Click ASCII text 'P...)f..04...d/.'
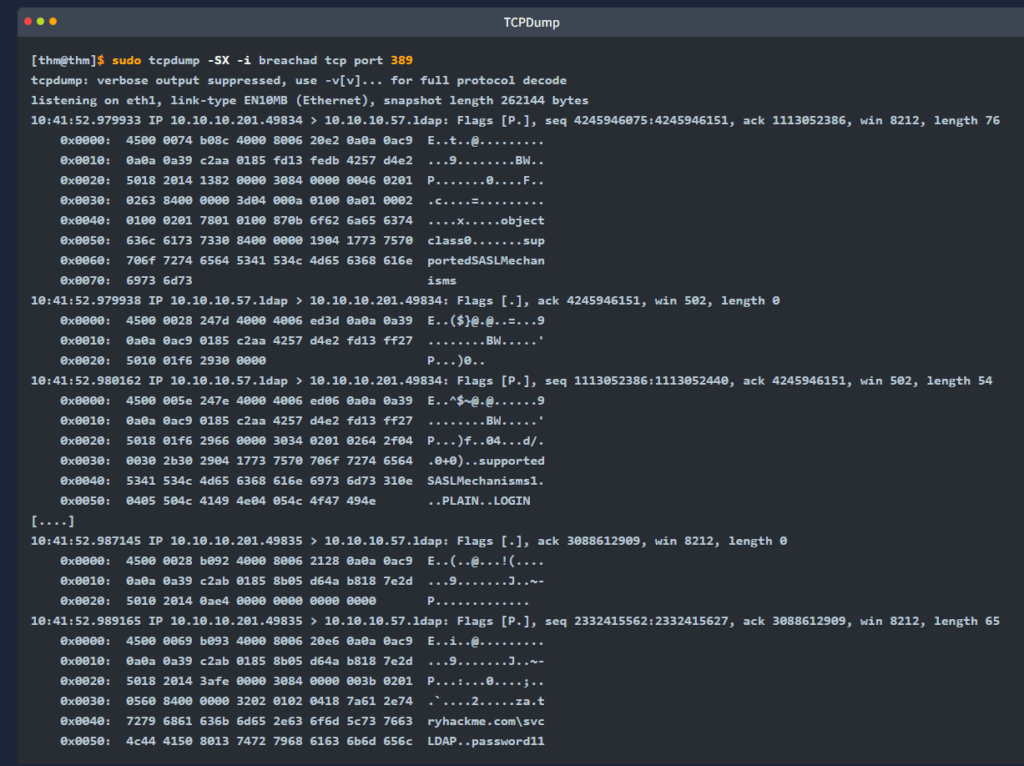 [486, 441]
